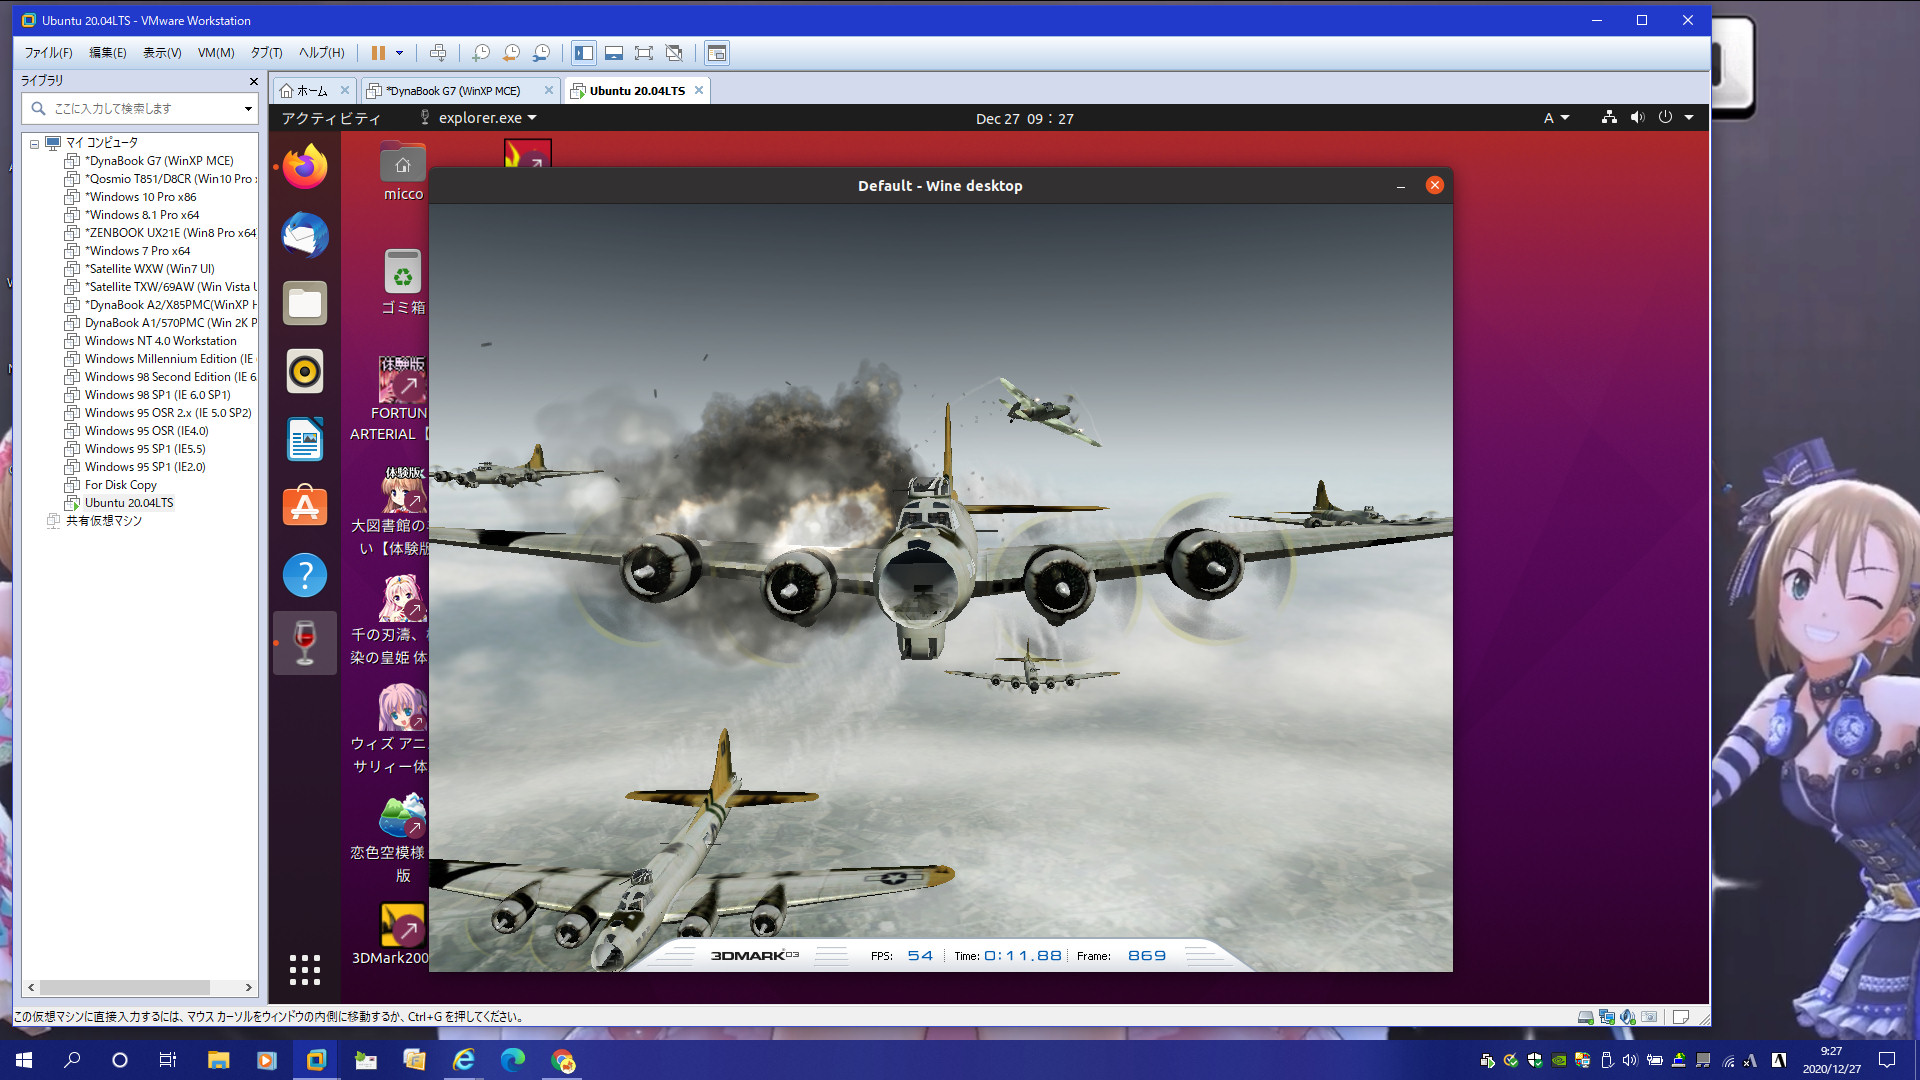Click the Ubuntu volume icon in top bar
Viewport: 1920px width, 1080px height.
(x=1637, y=118)
